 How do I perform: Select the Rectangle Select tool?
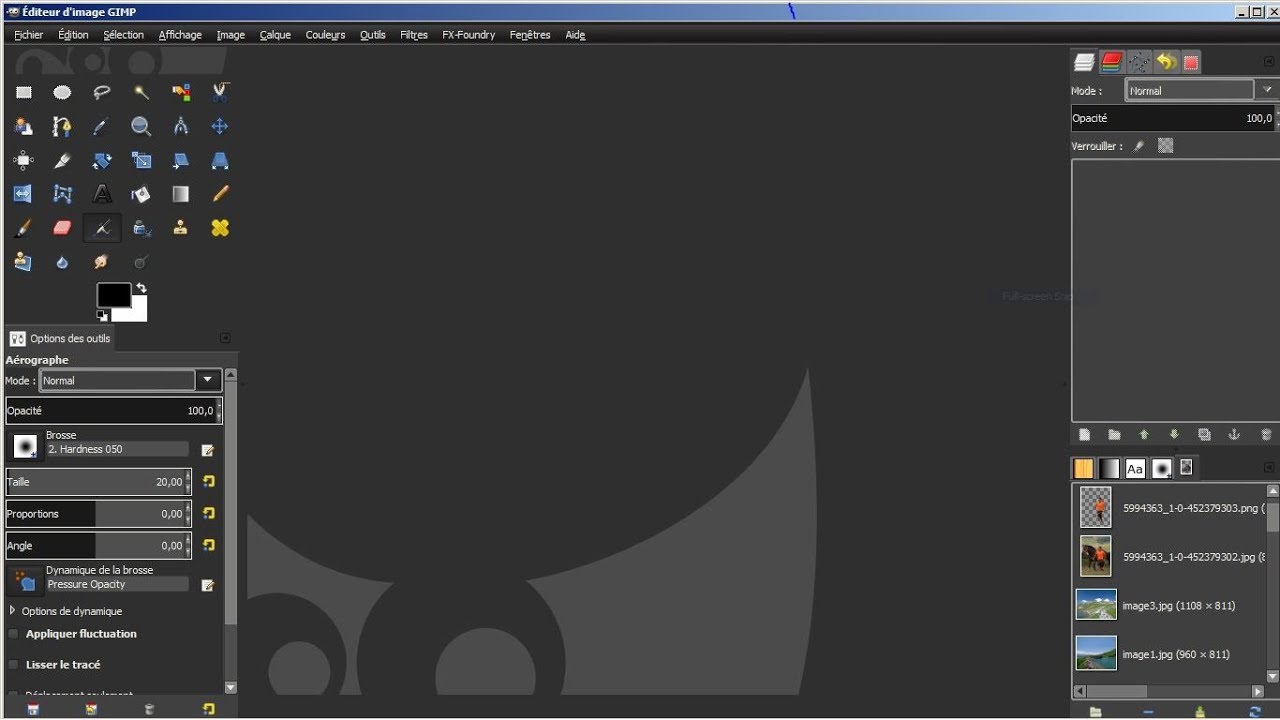click(x=23, y=93)
